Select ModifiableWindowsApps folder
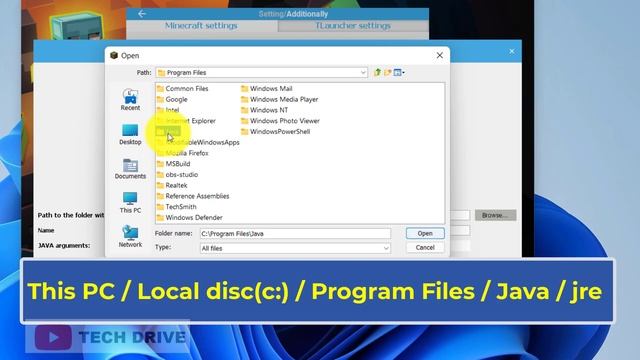 198,142
